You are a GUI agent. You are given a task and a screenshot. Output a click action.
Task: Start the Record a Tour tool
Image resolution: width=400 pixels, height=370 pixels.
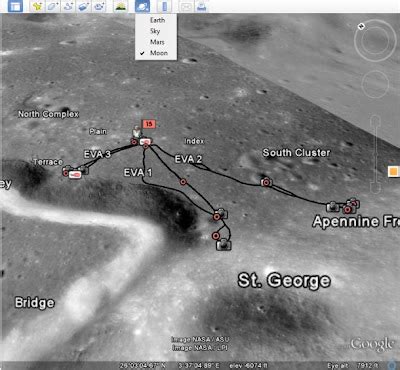tap(99, 6)
